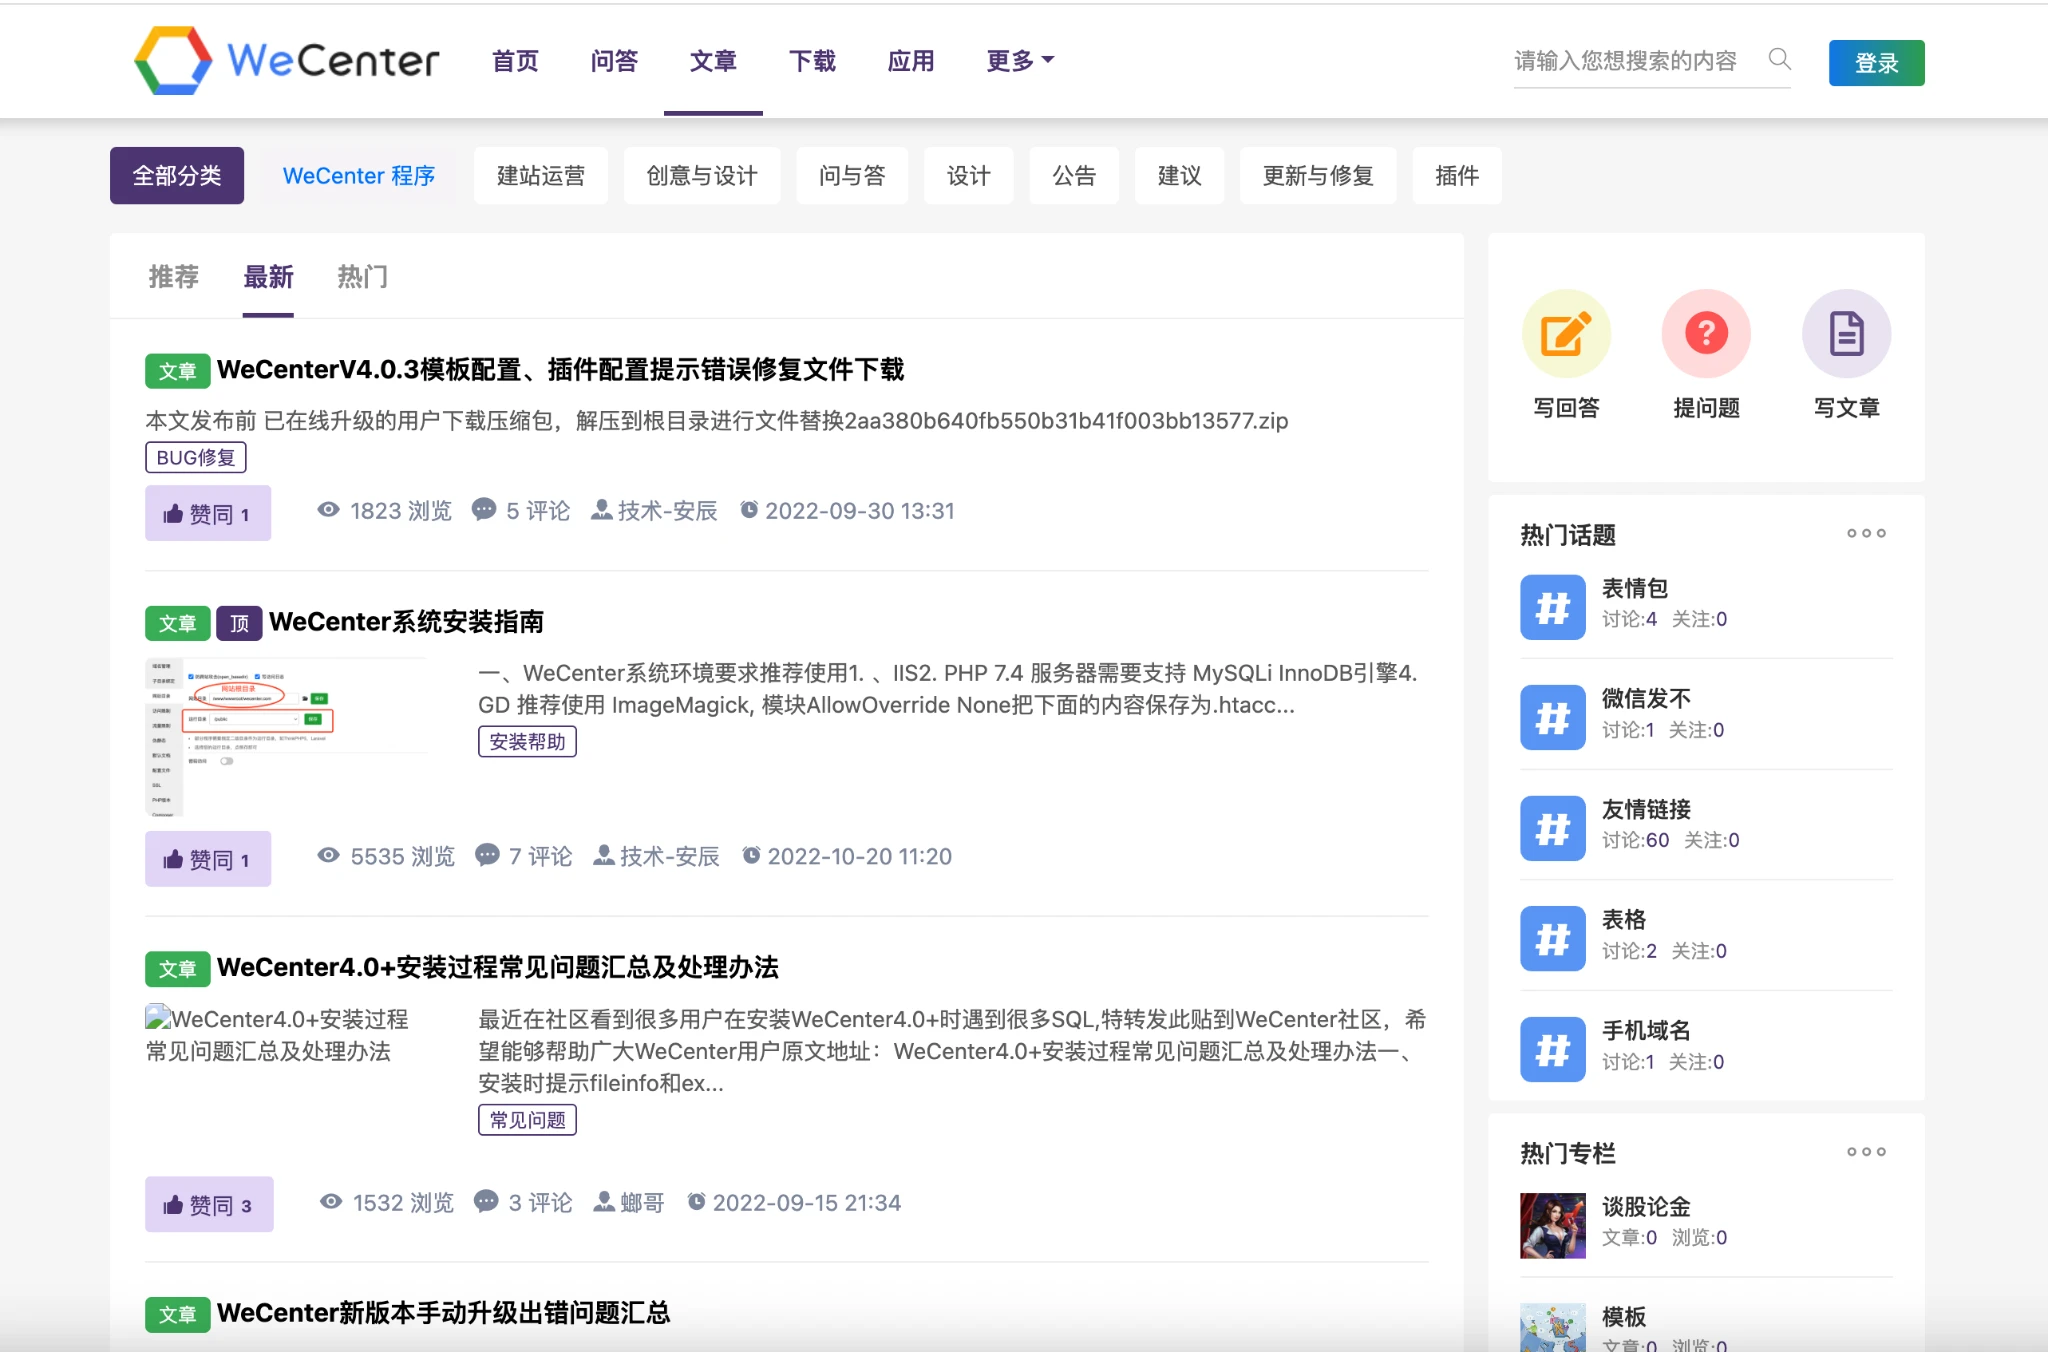
Task: Select the 更新与修复 category
Action: point(1318,176)
